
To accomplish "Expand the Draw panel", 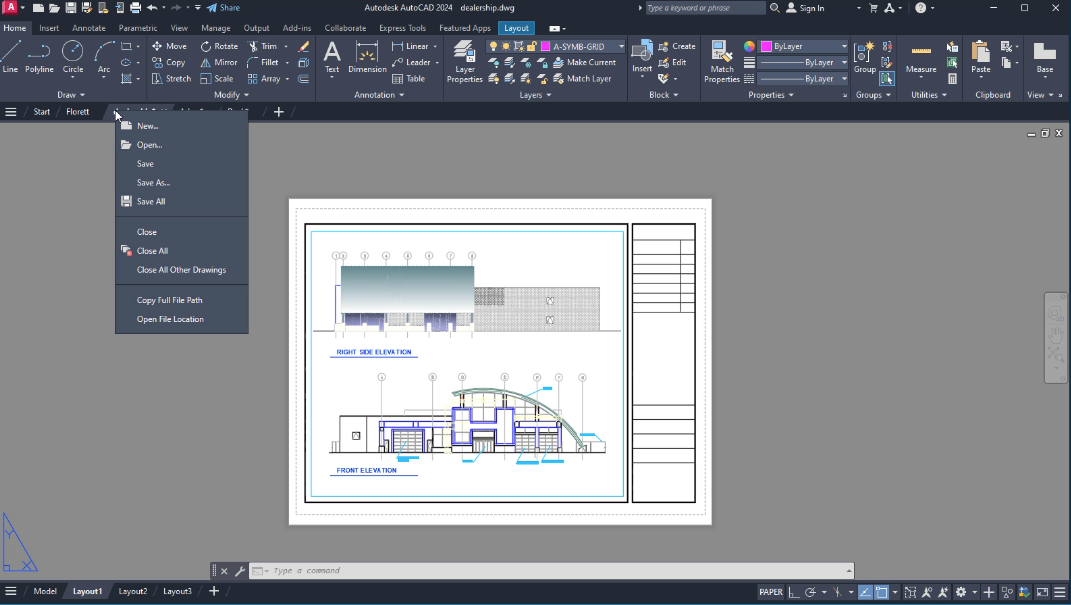I will (x=71, y=95).
